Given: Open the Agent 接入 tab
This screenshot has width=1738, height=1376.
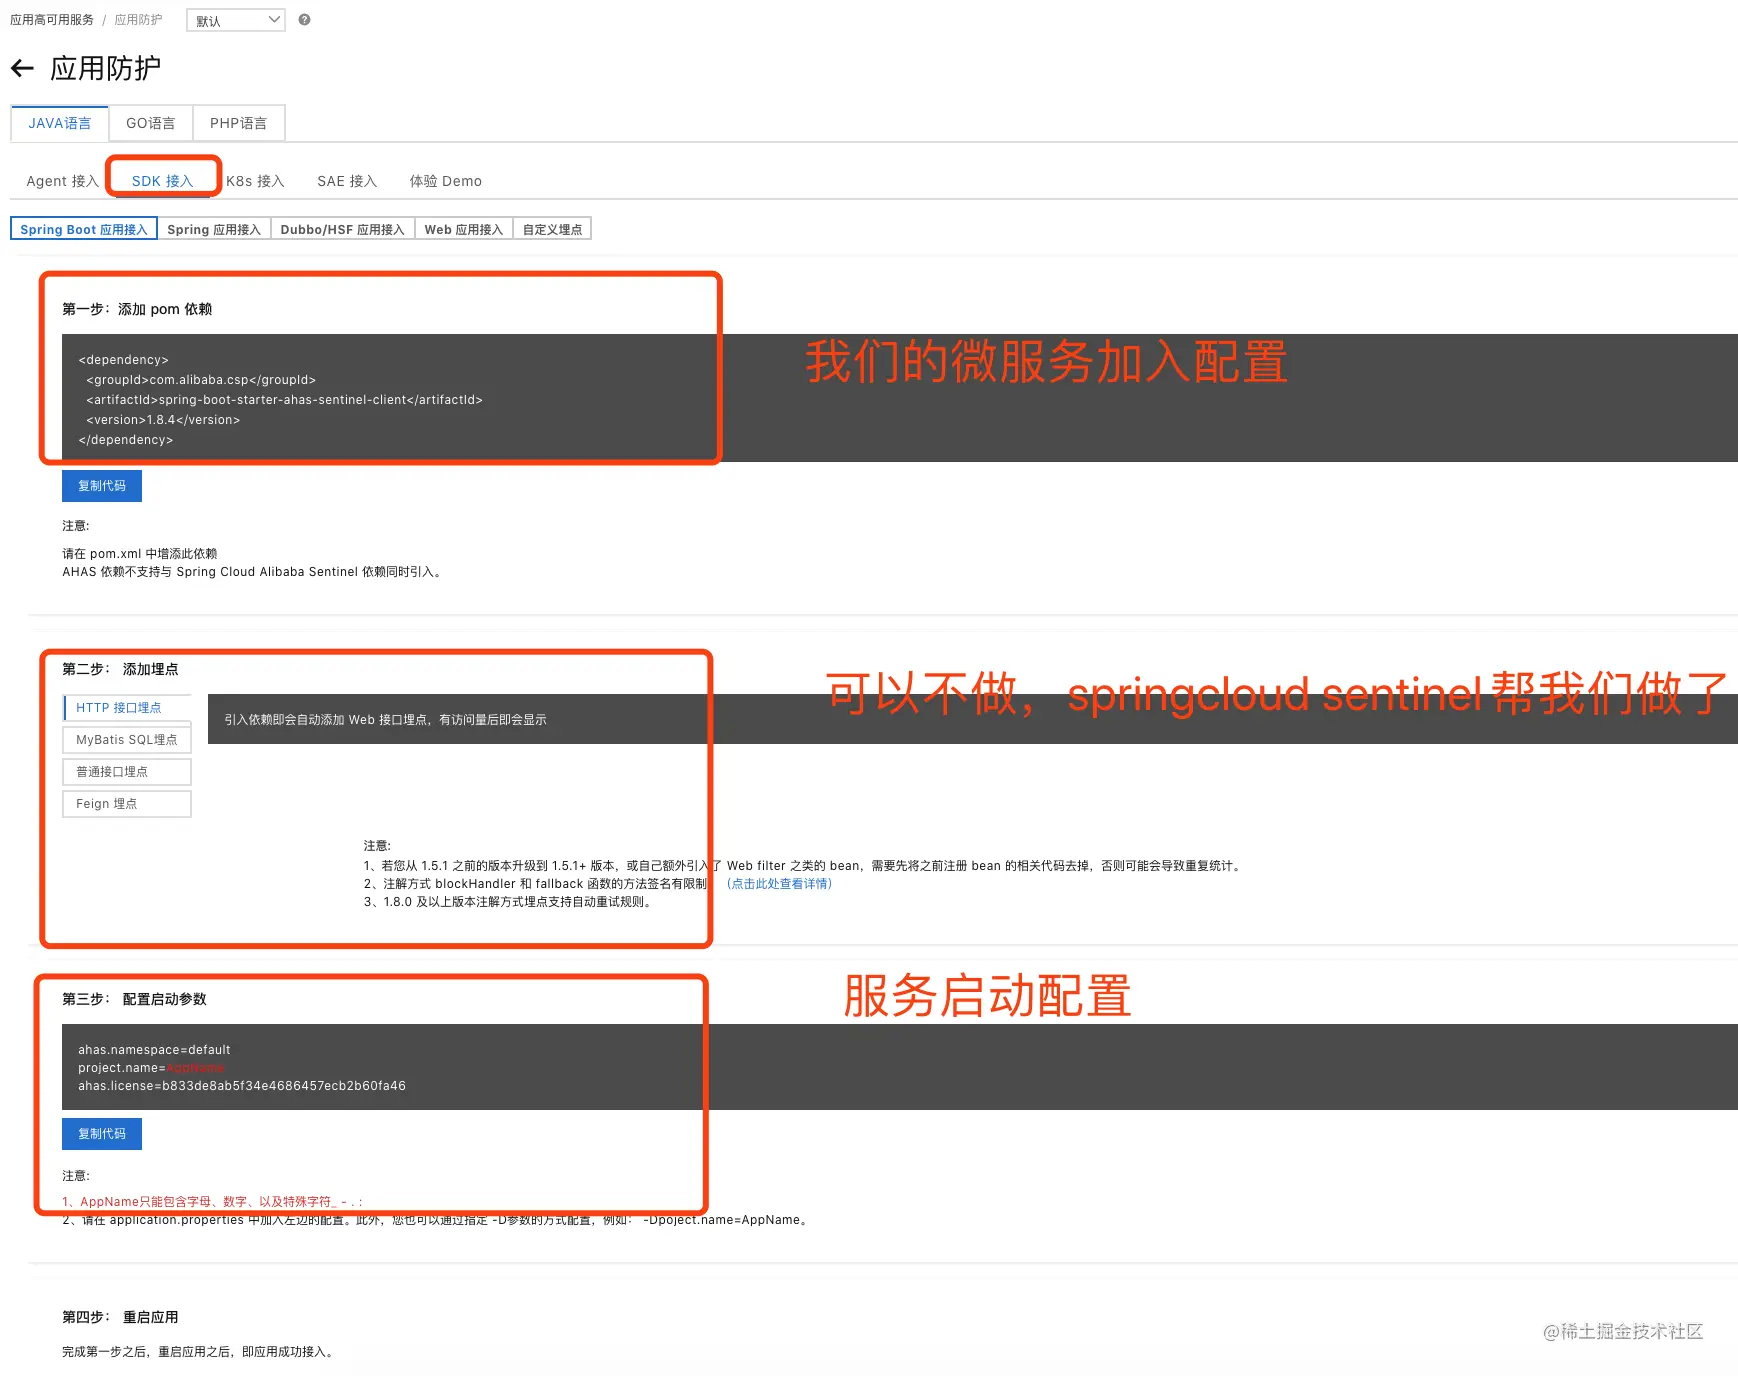Looking at the screenshot, I should [62, 181].
